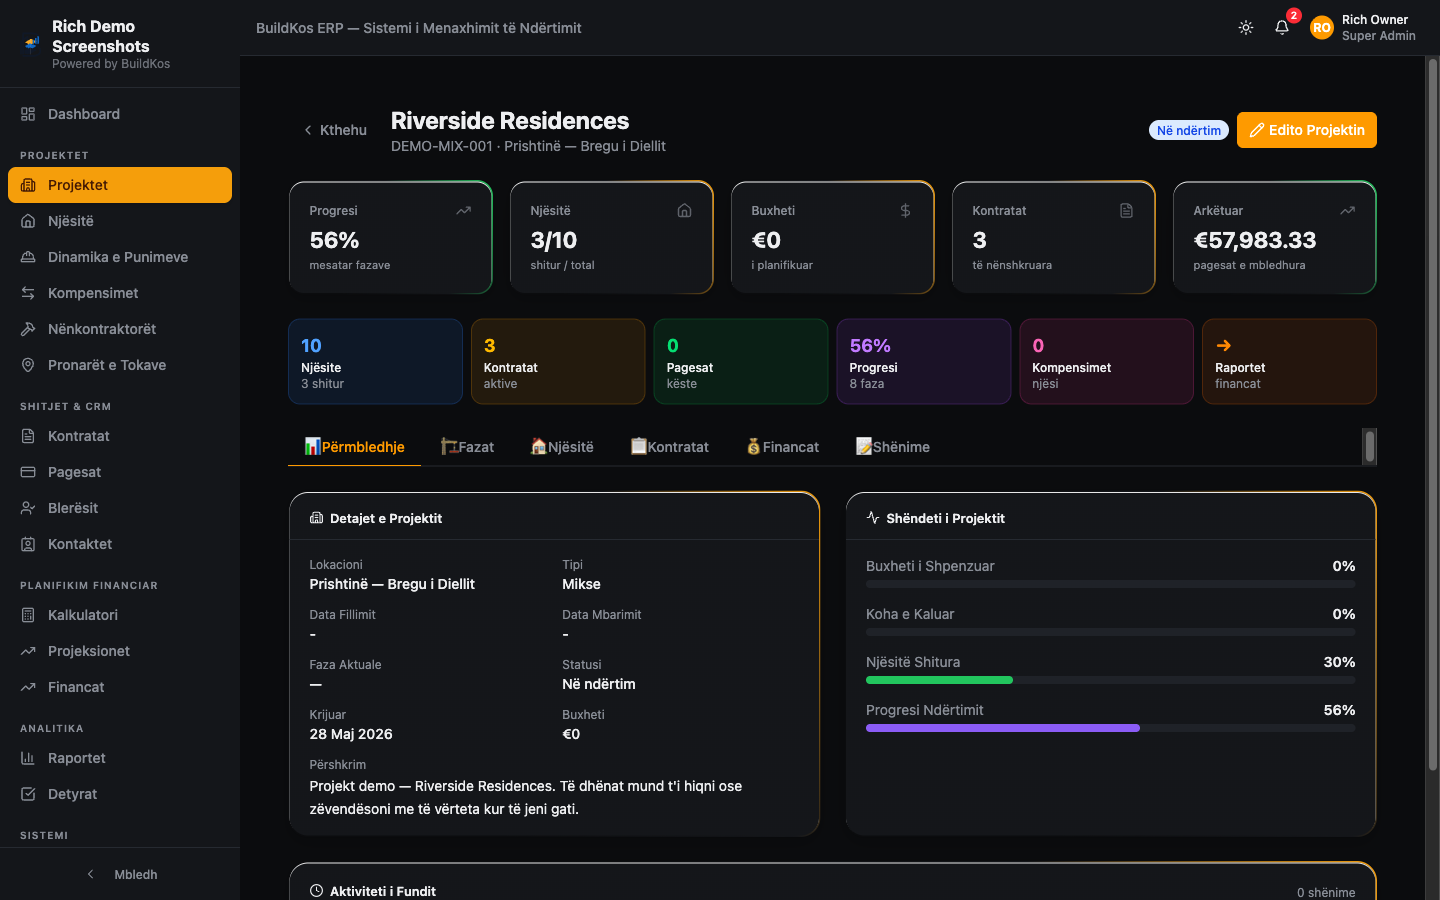Click the 28 Maj 2026 creation date
This screenshot has width=1440, height=900.
coord(351,734)
